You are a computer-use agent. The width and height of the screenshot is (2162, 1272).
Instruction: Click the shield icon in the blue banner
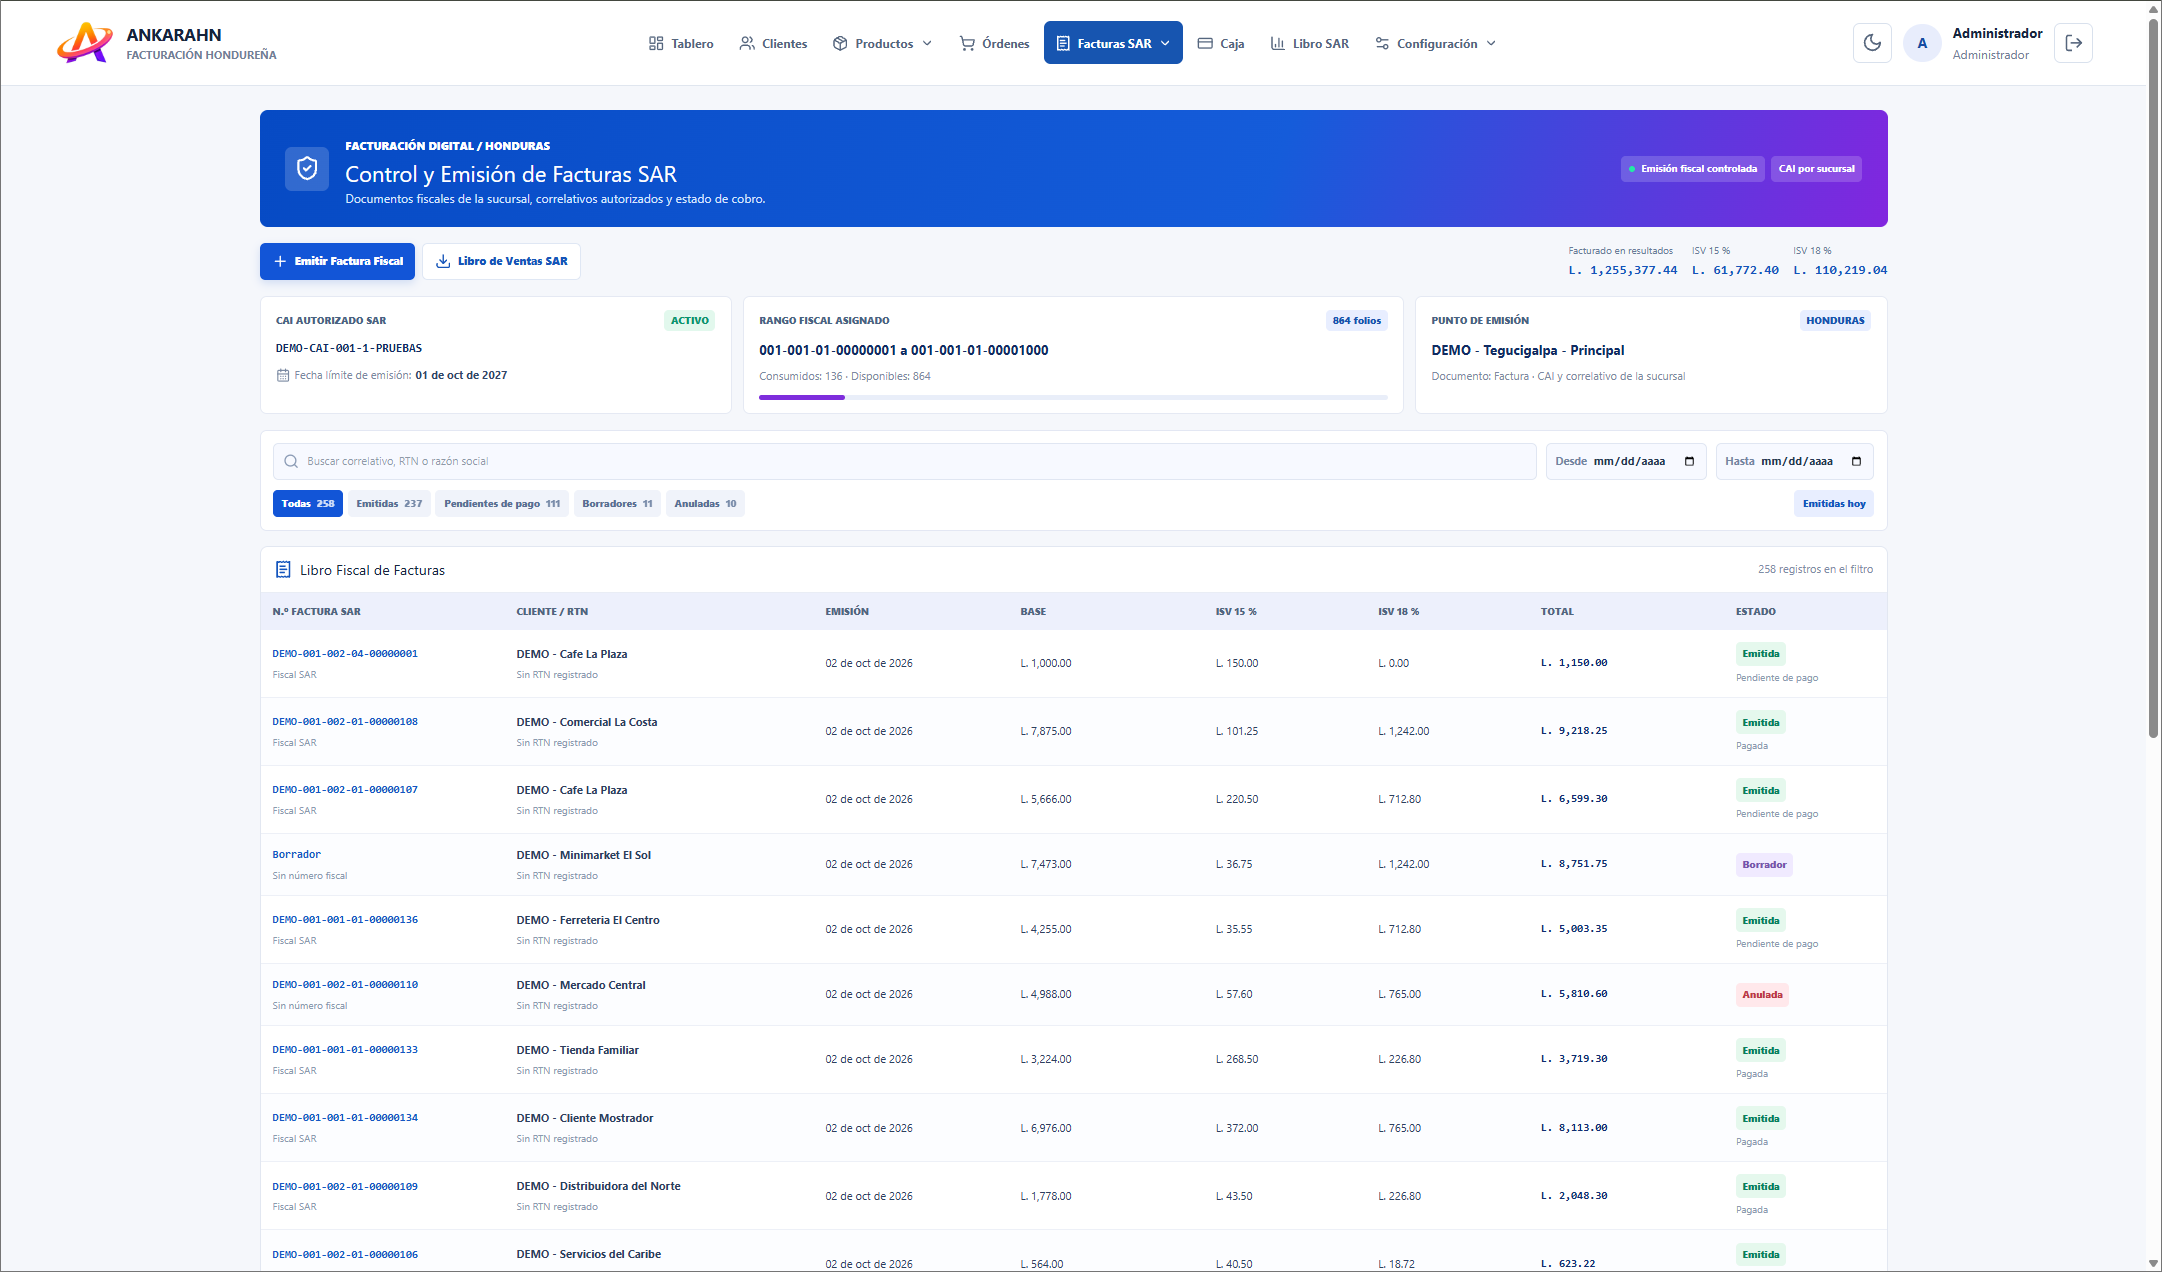307,169
